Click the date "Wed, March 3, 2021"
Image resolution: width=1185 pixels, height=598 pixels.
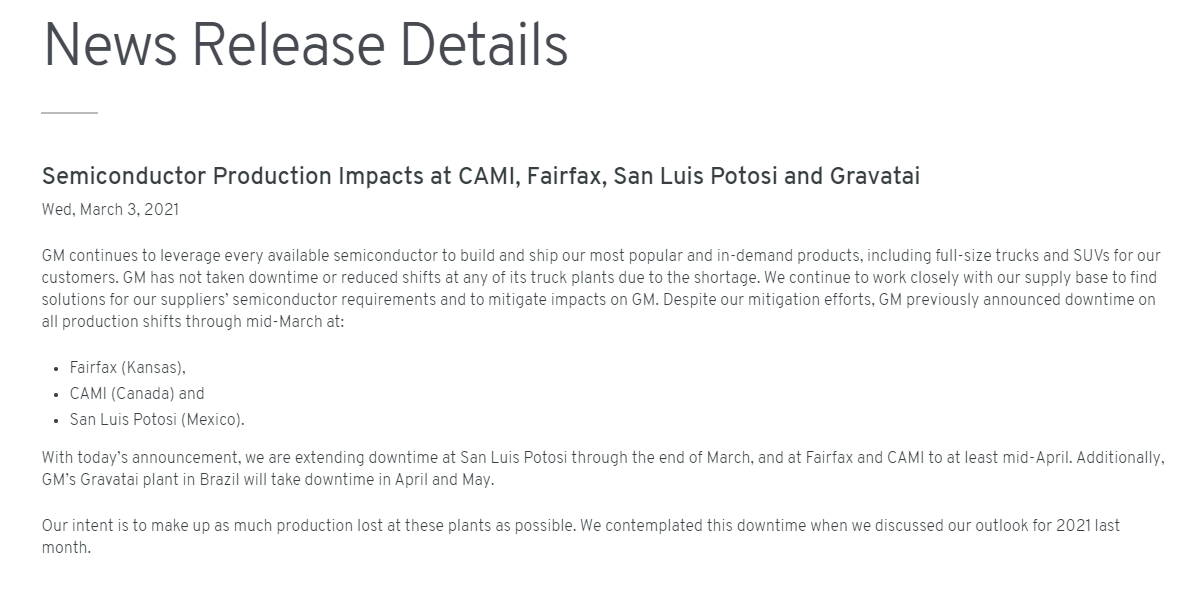110,210
